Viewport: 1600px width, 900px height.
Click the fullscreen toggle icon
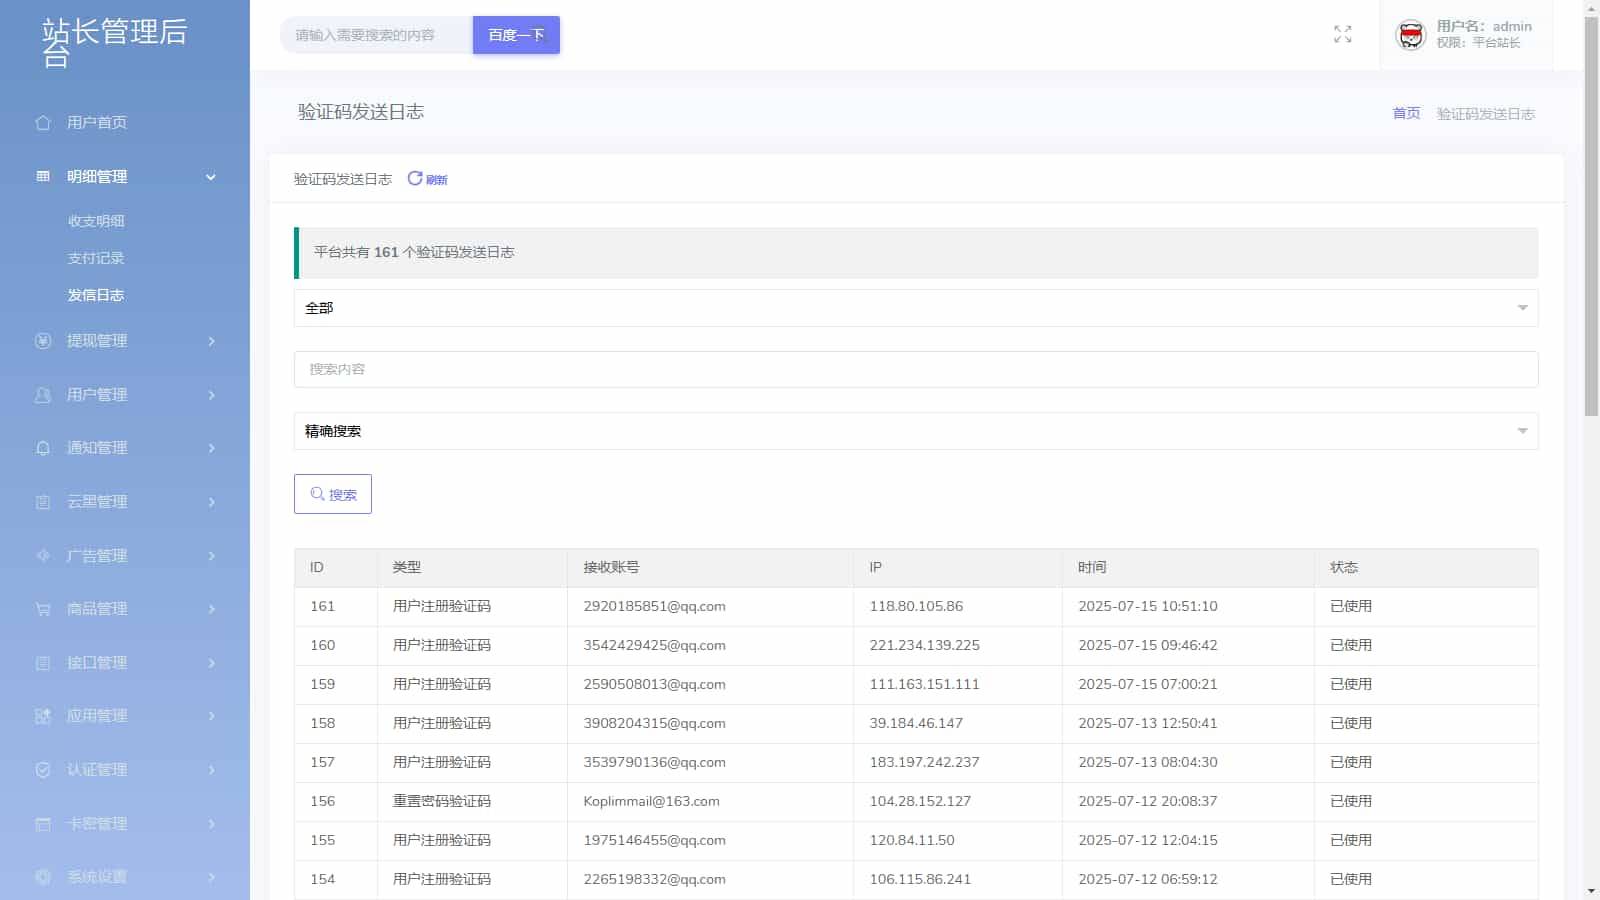point(1342,35)
